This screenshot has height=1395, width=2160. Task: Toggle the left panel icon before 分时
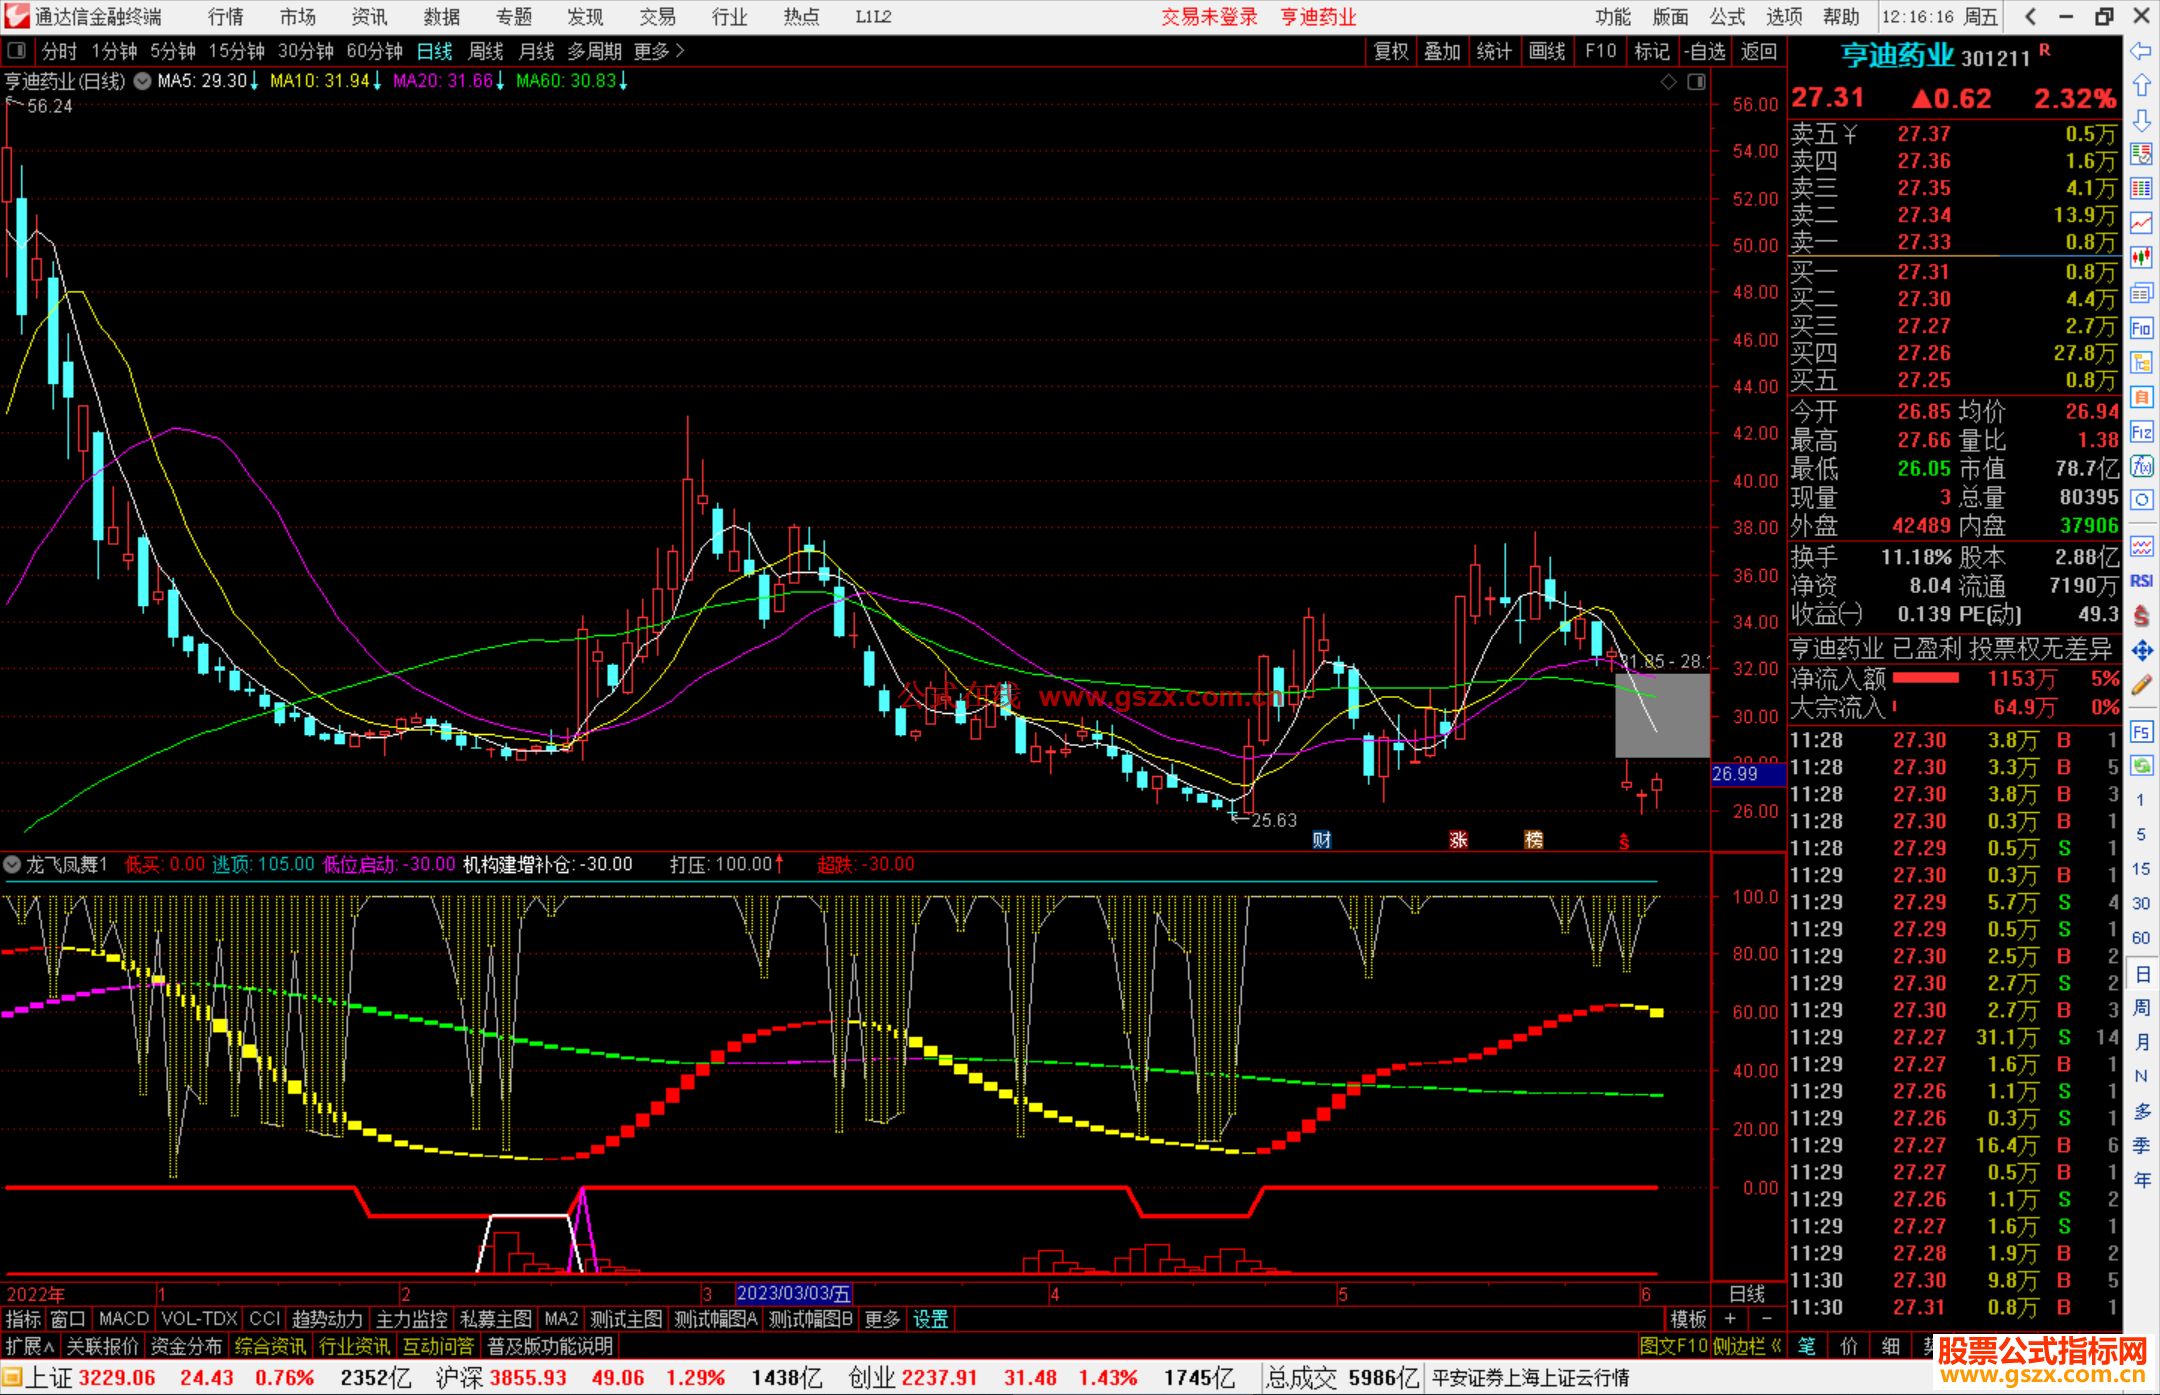pyautogui.click(x=17, y=50)
